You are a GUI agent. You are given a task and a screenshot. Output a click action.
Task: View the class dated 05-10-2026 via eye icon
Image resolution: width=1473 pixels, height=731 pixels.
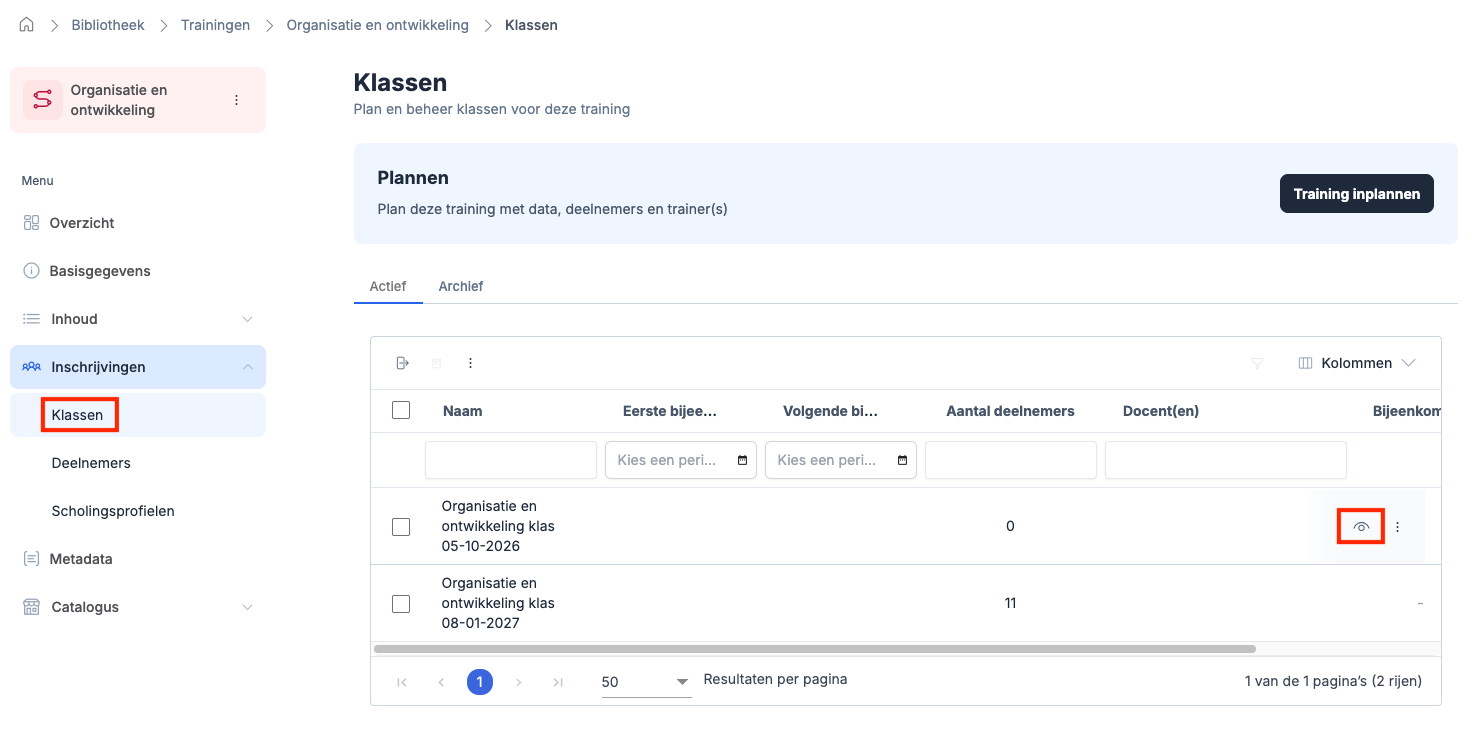1360,527
